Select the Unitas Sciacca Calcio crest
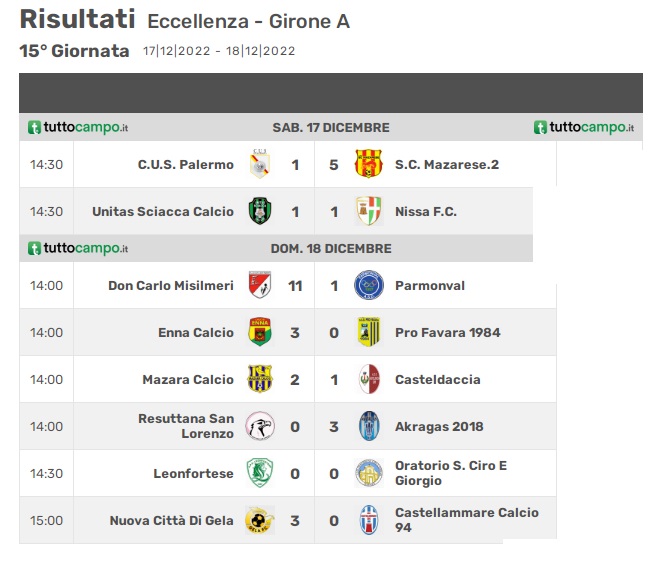 (x=260, y=211)
